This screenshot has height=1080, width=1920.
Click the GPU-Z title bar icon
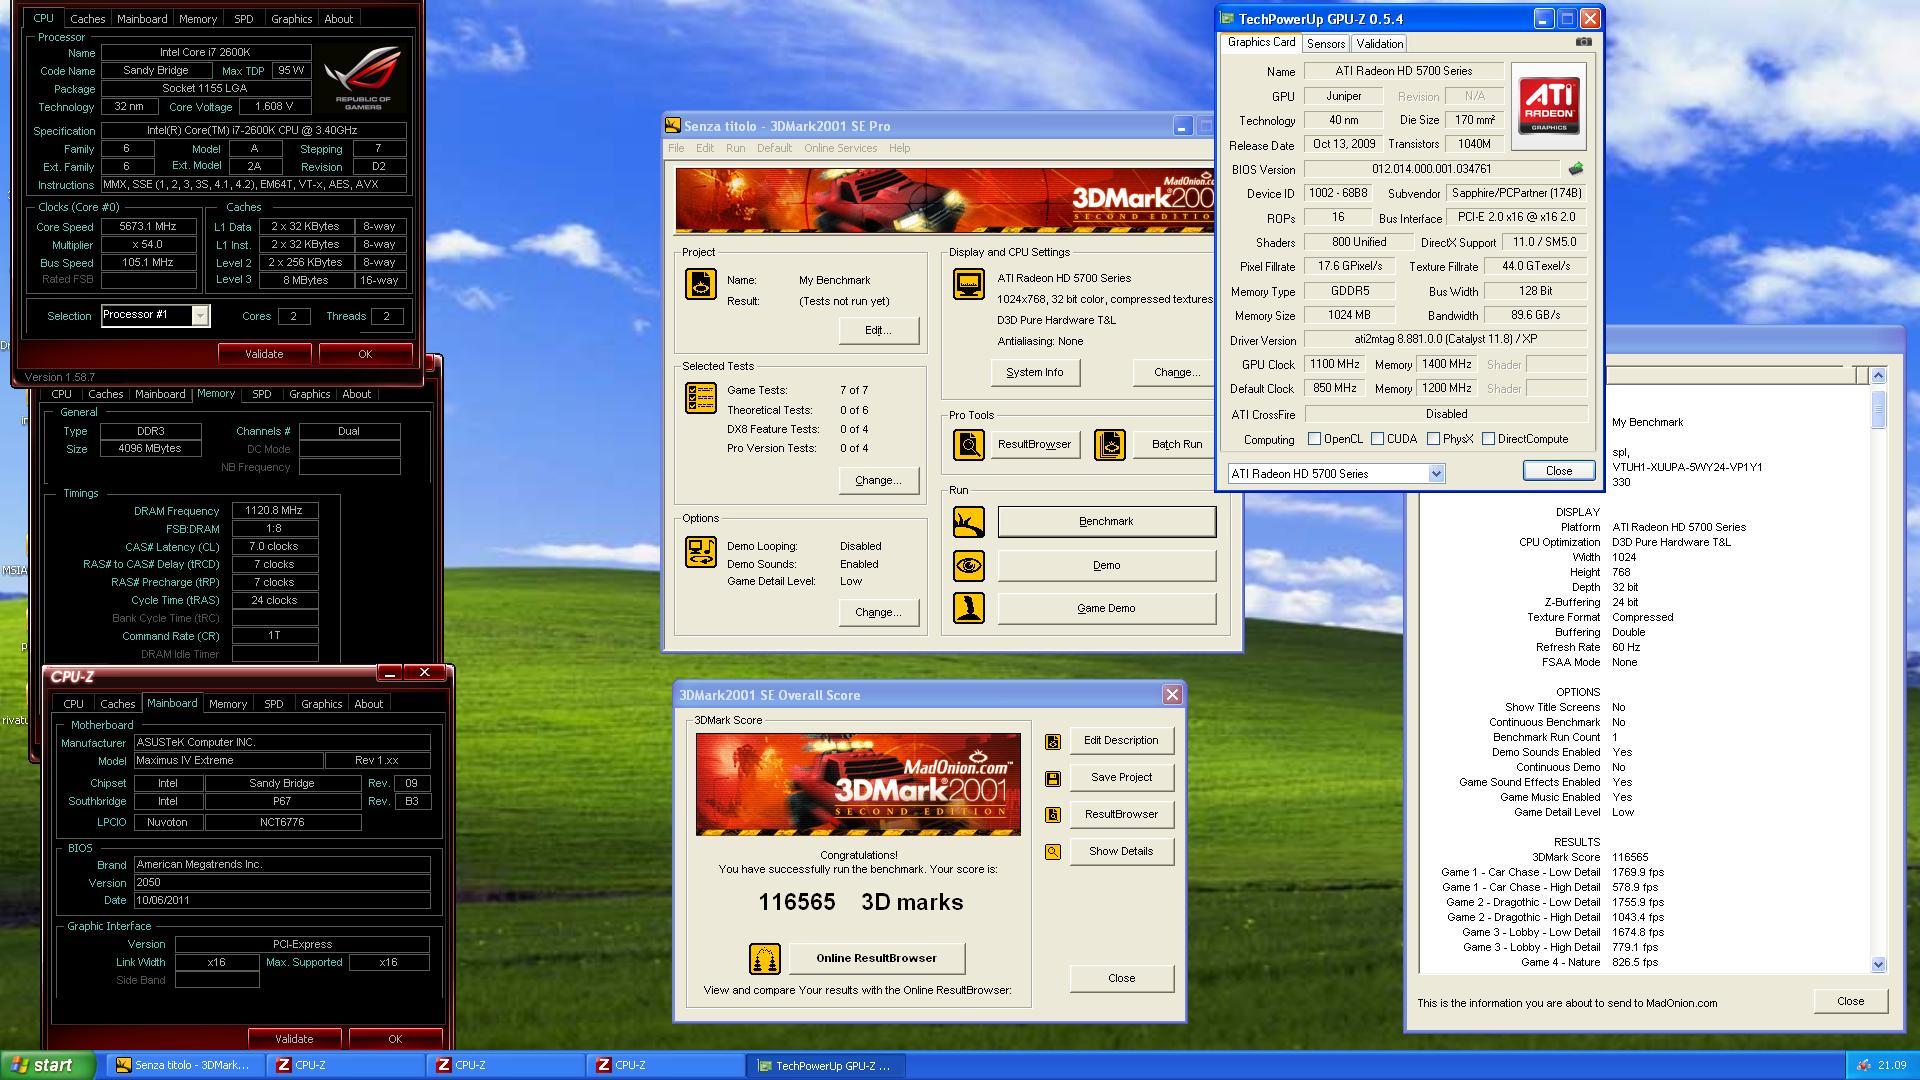(1228, 19)
